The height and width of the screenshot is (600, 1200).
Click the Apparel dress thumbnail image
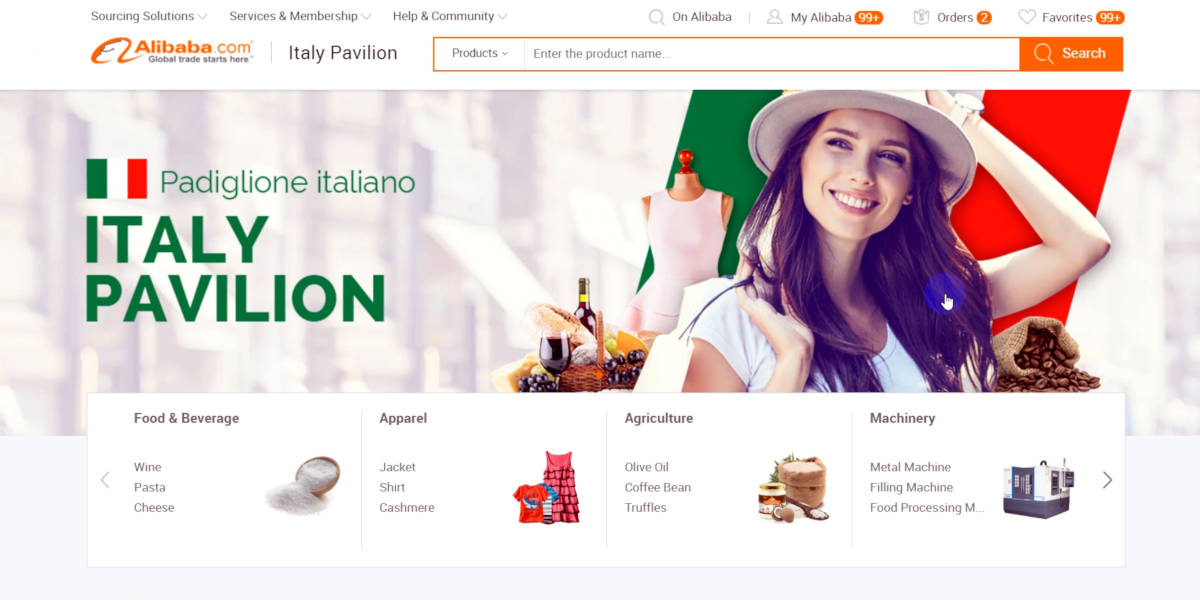pyautogui.click(x=546, y=487)
